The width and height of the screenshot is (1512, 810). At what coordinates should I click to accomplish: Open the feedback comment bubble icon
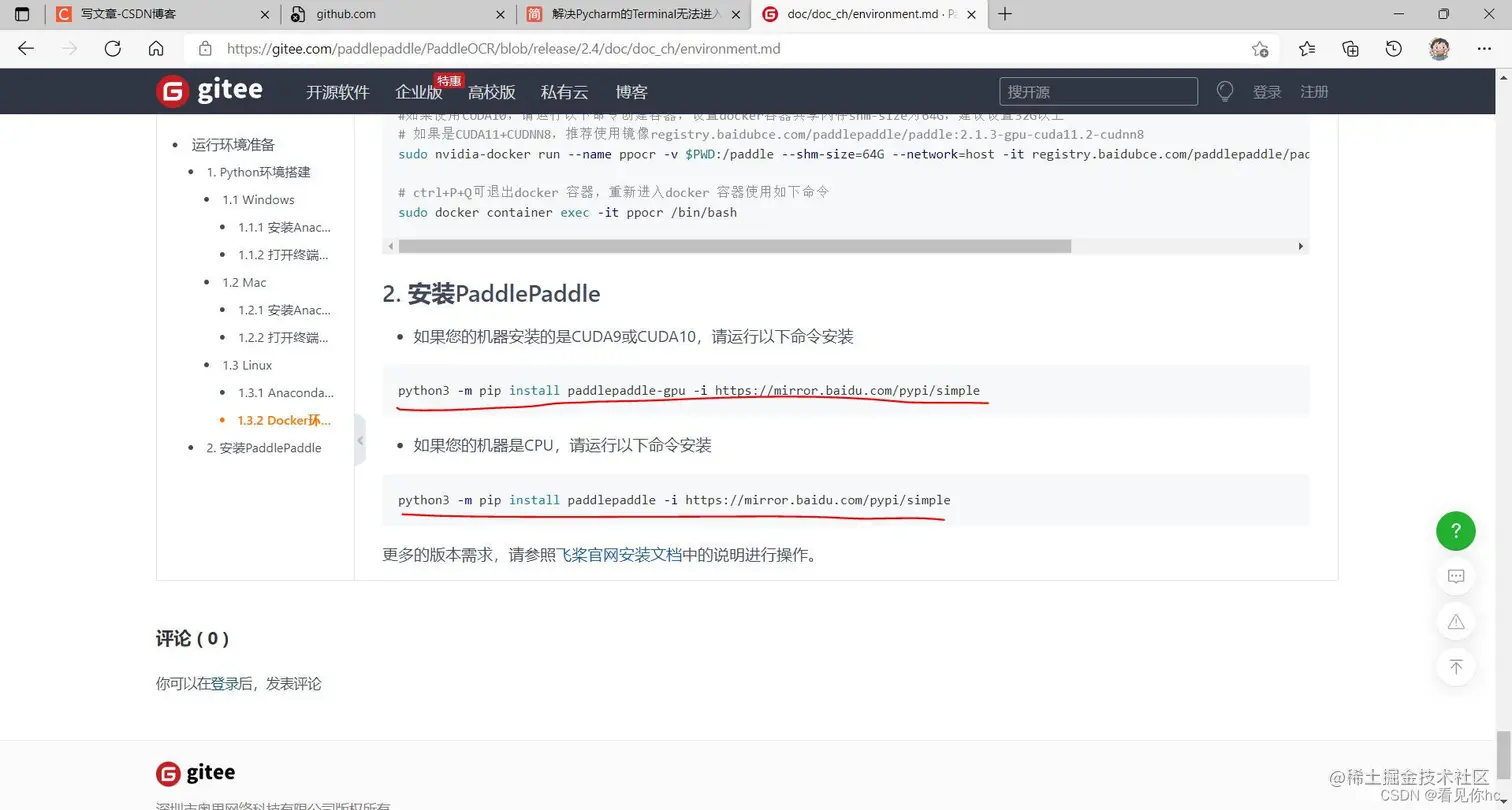(x=1455, y=576)
